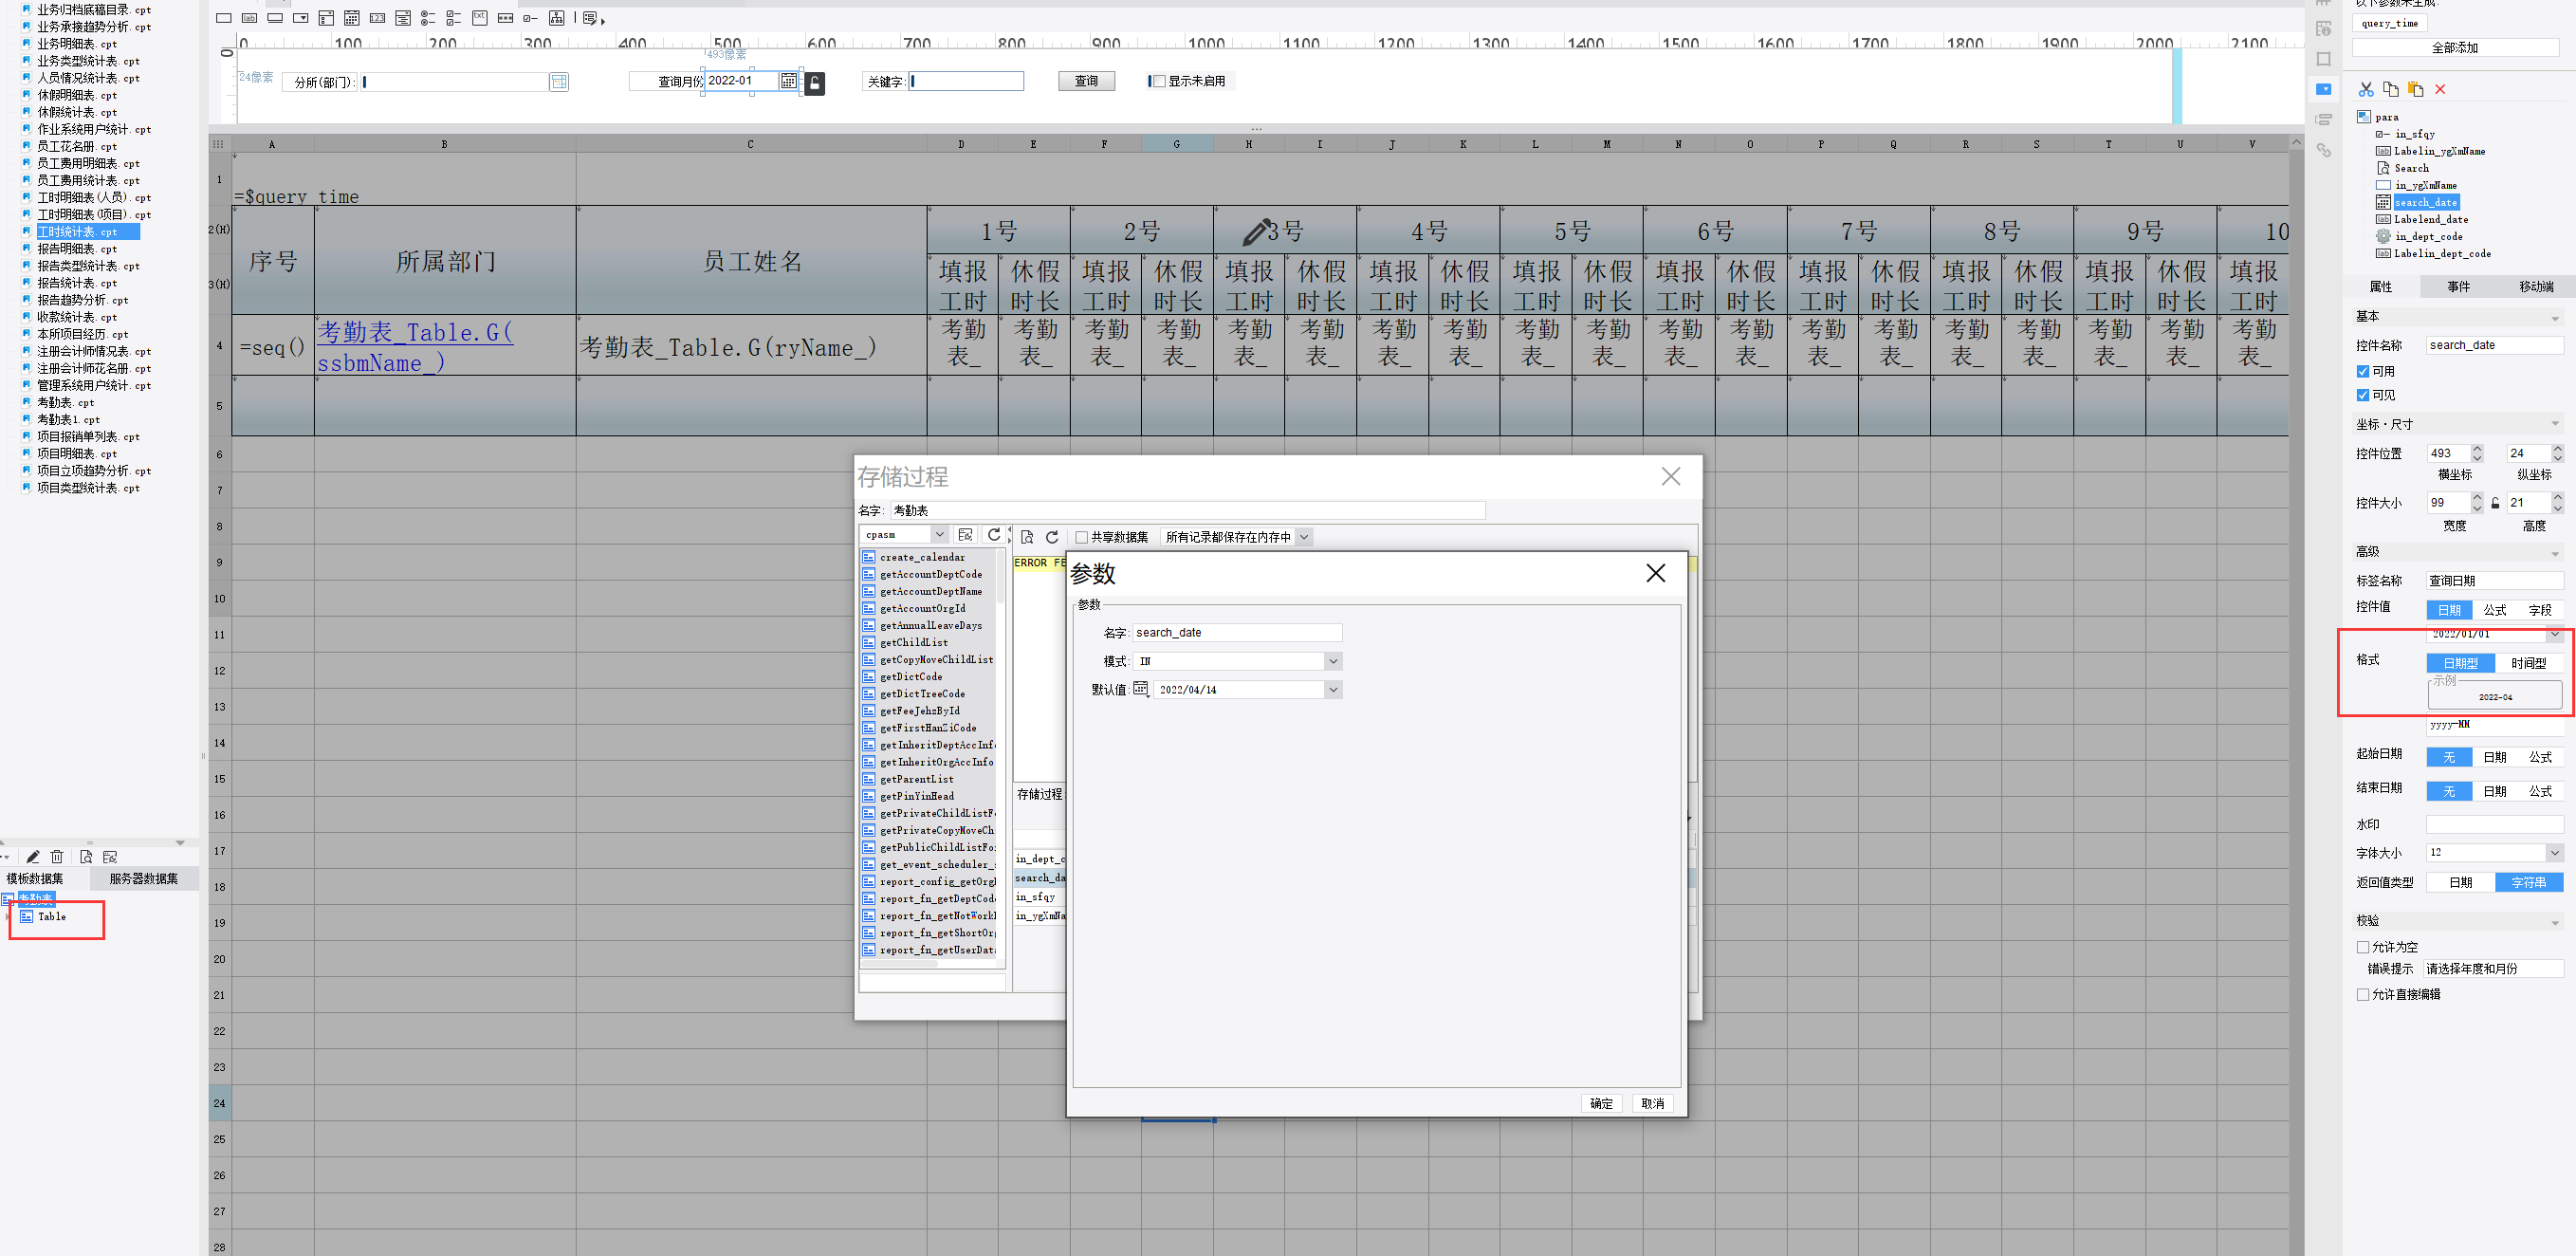Set return value type to 日期
Image resolution: width=2576 pixels, height=1256 pixels.
[2460, 882]
